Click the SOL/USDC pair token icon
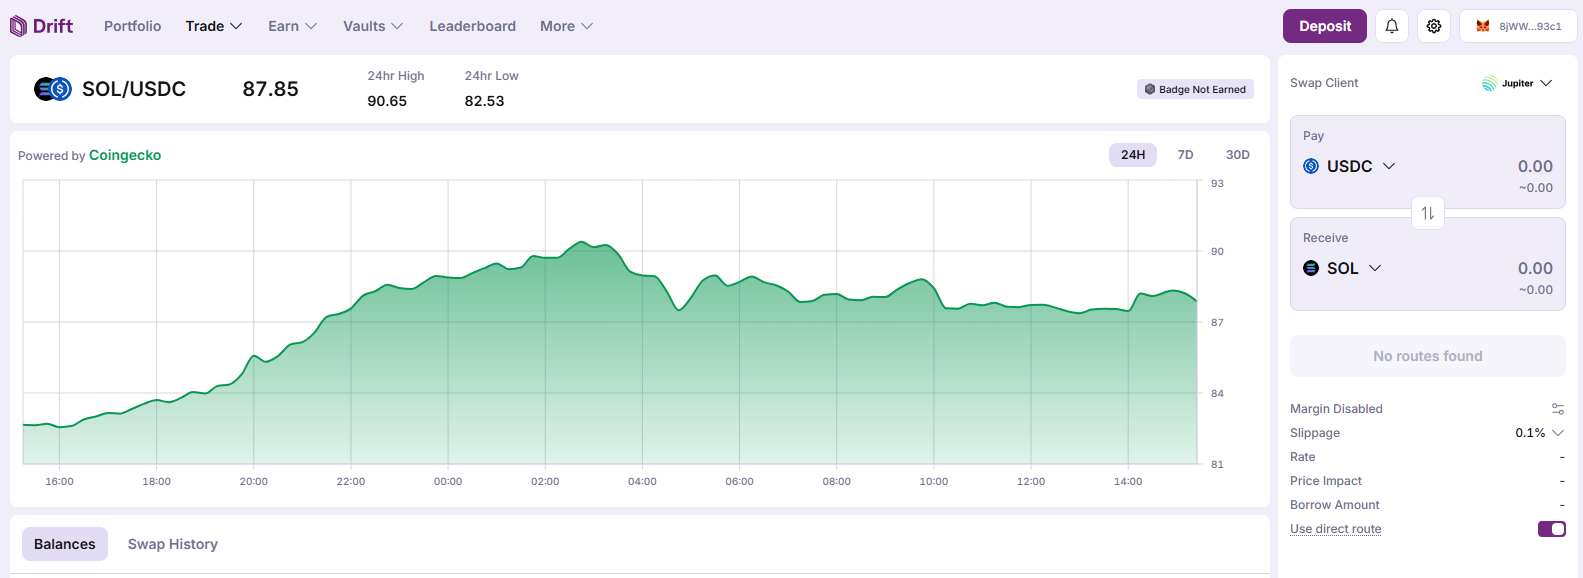 pyautogui.click(x=53, y=89)
